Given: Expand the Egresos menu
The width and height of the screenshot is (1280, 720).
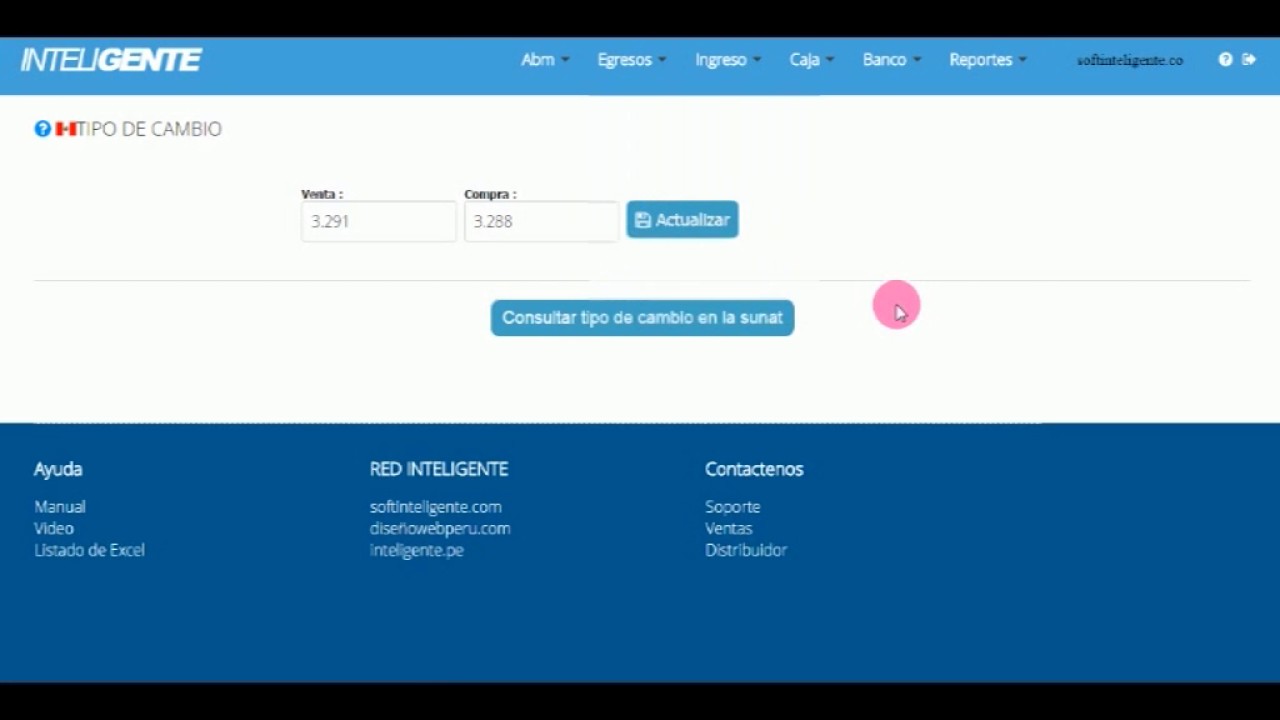Looking at the screenshot, I should [632, 60].
